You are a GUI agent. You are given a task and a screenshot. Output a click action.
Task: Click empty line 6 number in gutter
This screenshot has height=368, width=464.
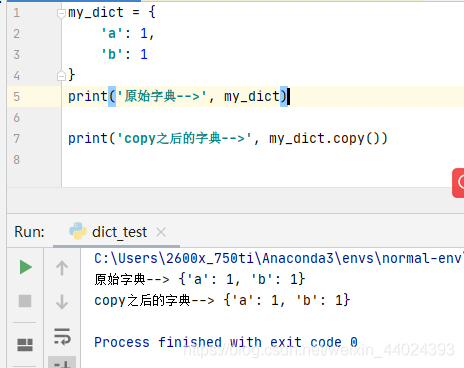coord(17,118)
